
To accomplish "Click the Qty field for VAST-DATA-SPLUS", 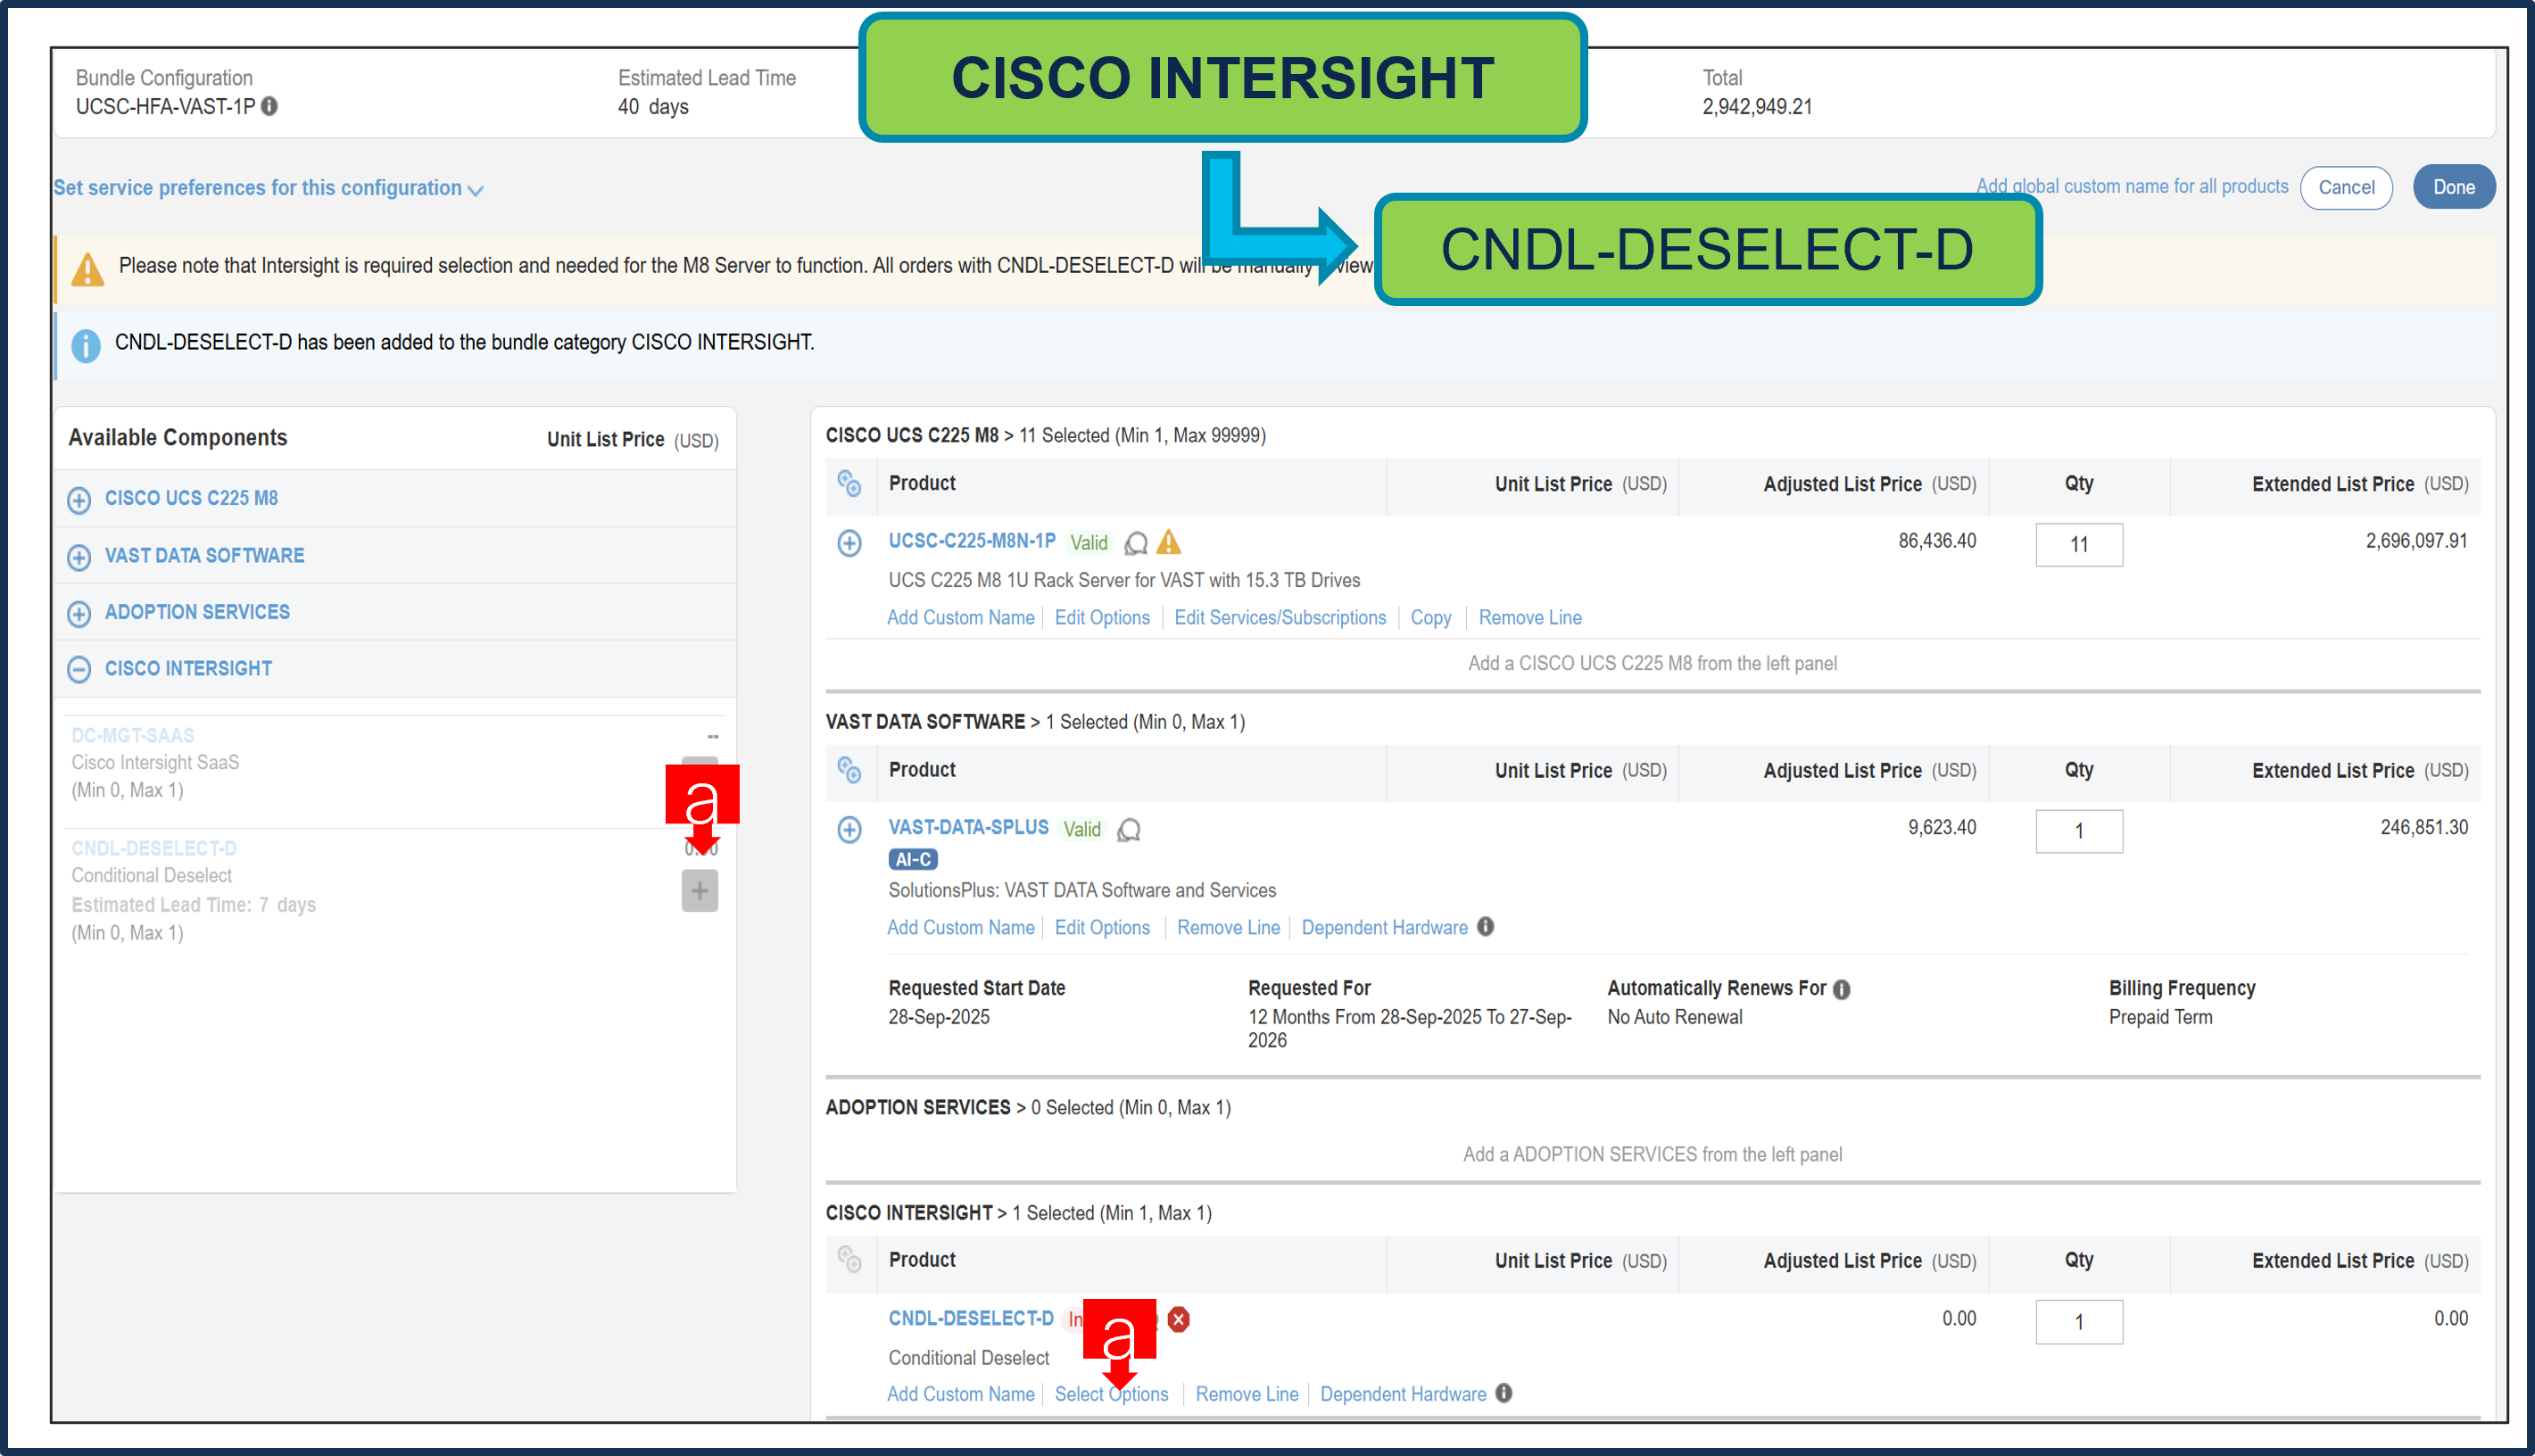I will [x=2079, y=831].
